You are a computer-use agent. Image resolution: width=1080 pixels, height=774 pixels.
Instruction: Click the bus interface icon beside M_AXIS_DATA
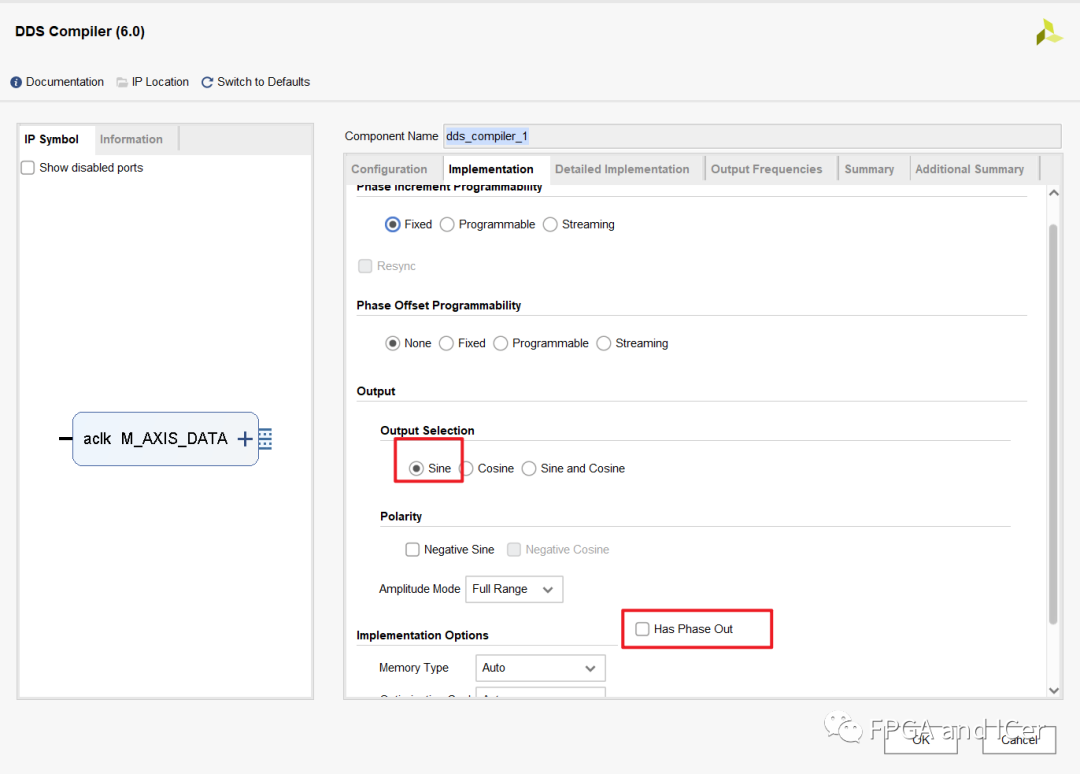[x=265, y=439]
